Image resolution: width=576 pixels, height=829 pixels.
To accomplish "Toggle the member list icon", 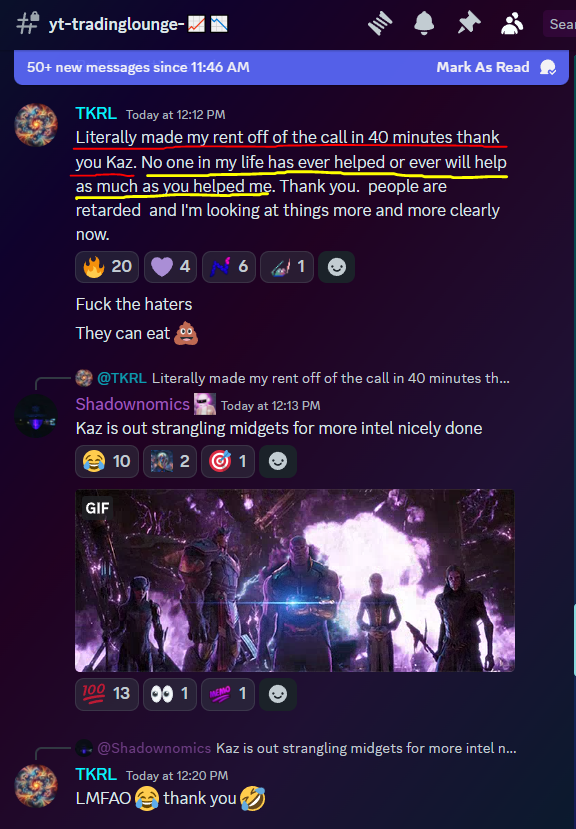I will (x=512, y=24).
